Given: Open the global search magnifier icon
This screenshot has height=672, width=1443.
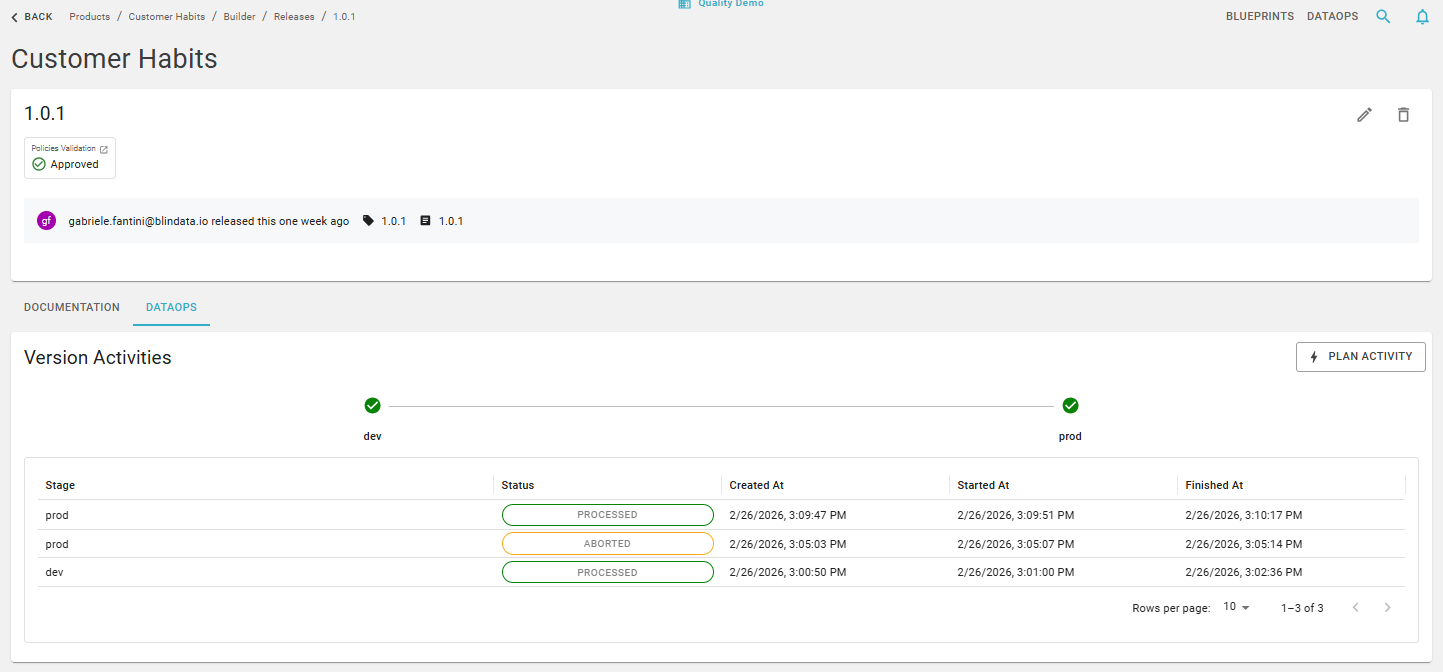Looking at the screenshot, I should (1383, 16).
